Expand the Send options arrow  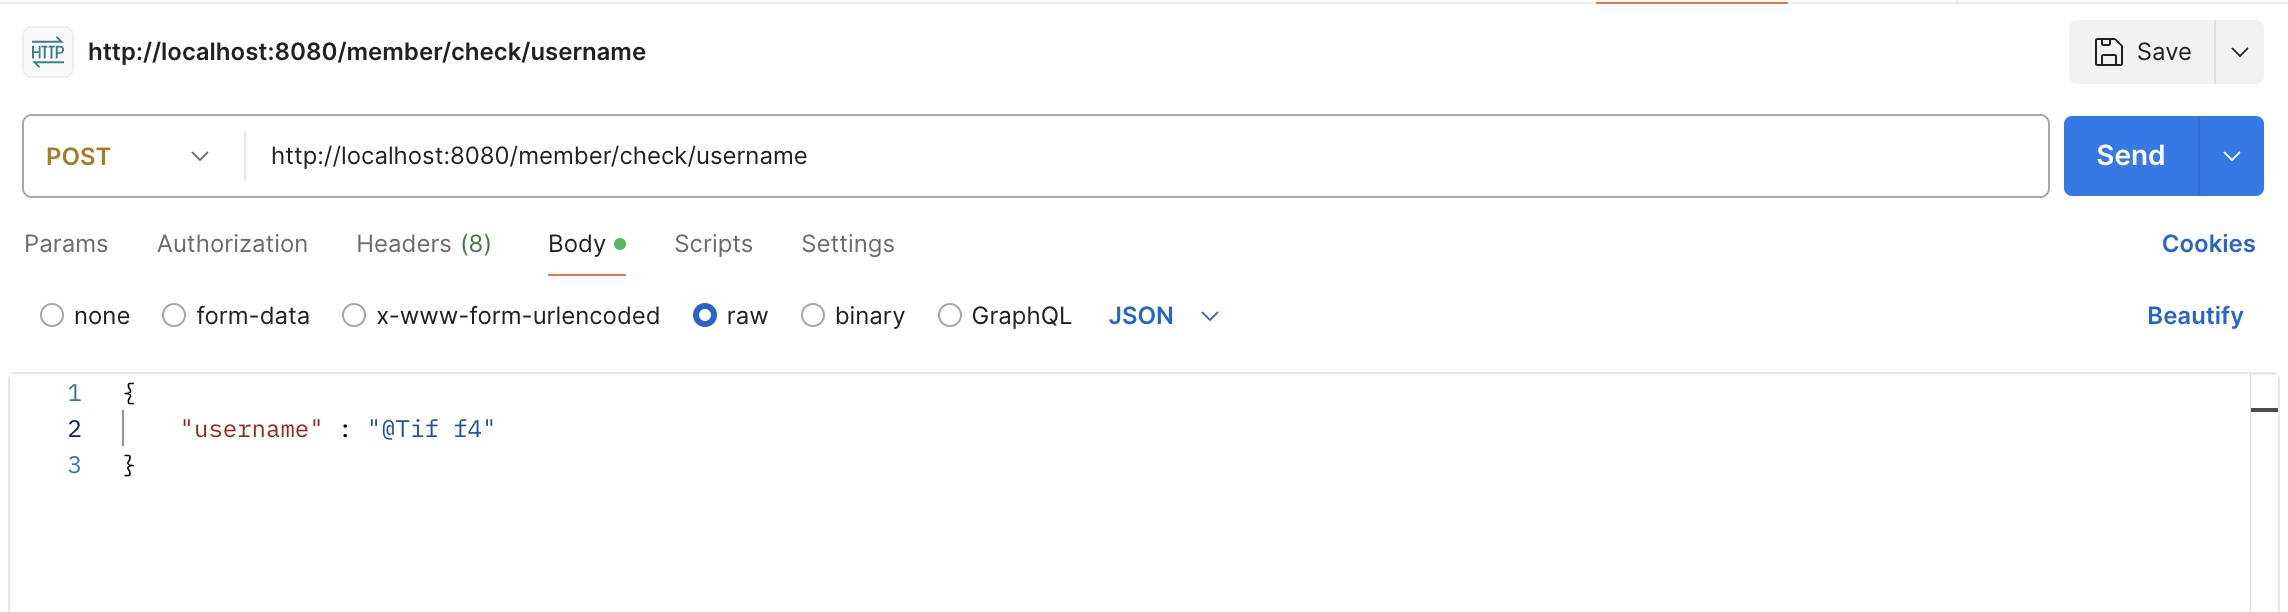pos(2232,156)
